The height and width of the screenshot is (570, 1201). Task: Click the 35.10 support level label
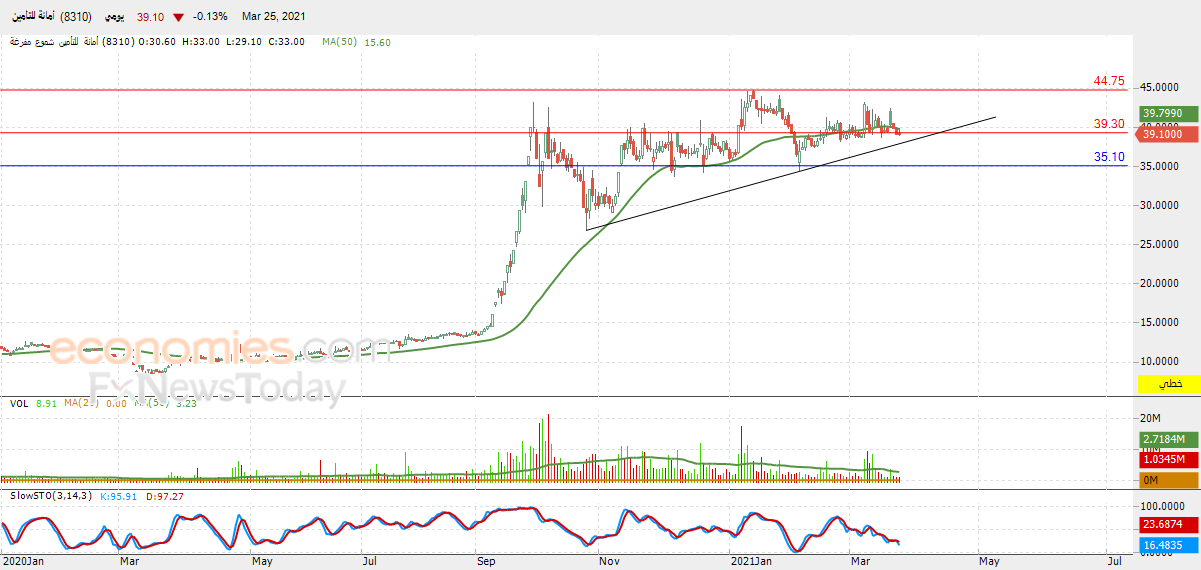1109,157
